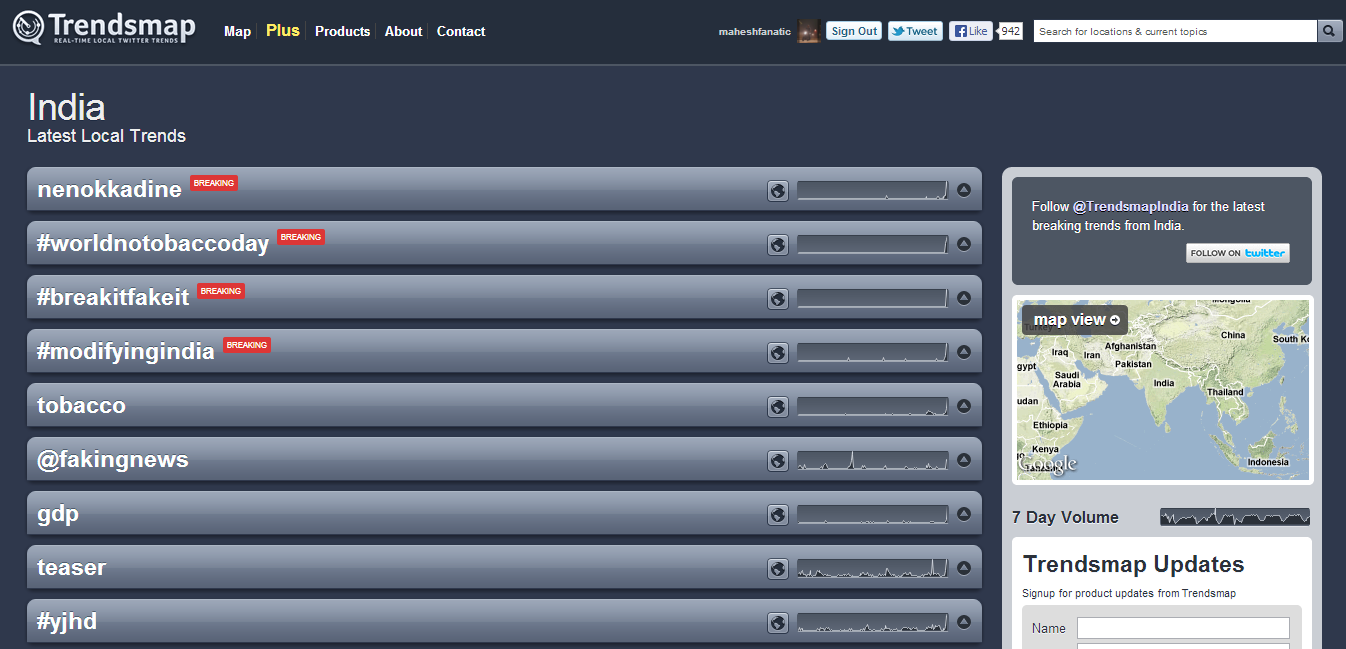This screenshot has height=649, width=1346.
Task: Click the India page heading
Action: pyautogui.click(x=66, y=107)
